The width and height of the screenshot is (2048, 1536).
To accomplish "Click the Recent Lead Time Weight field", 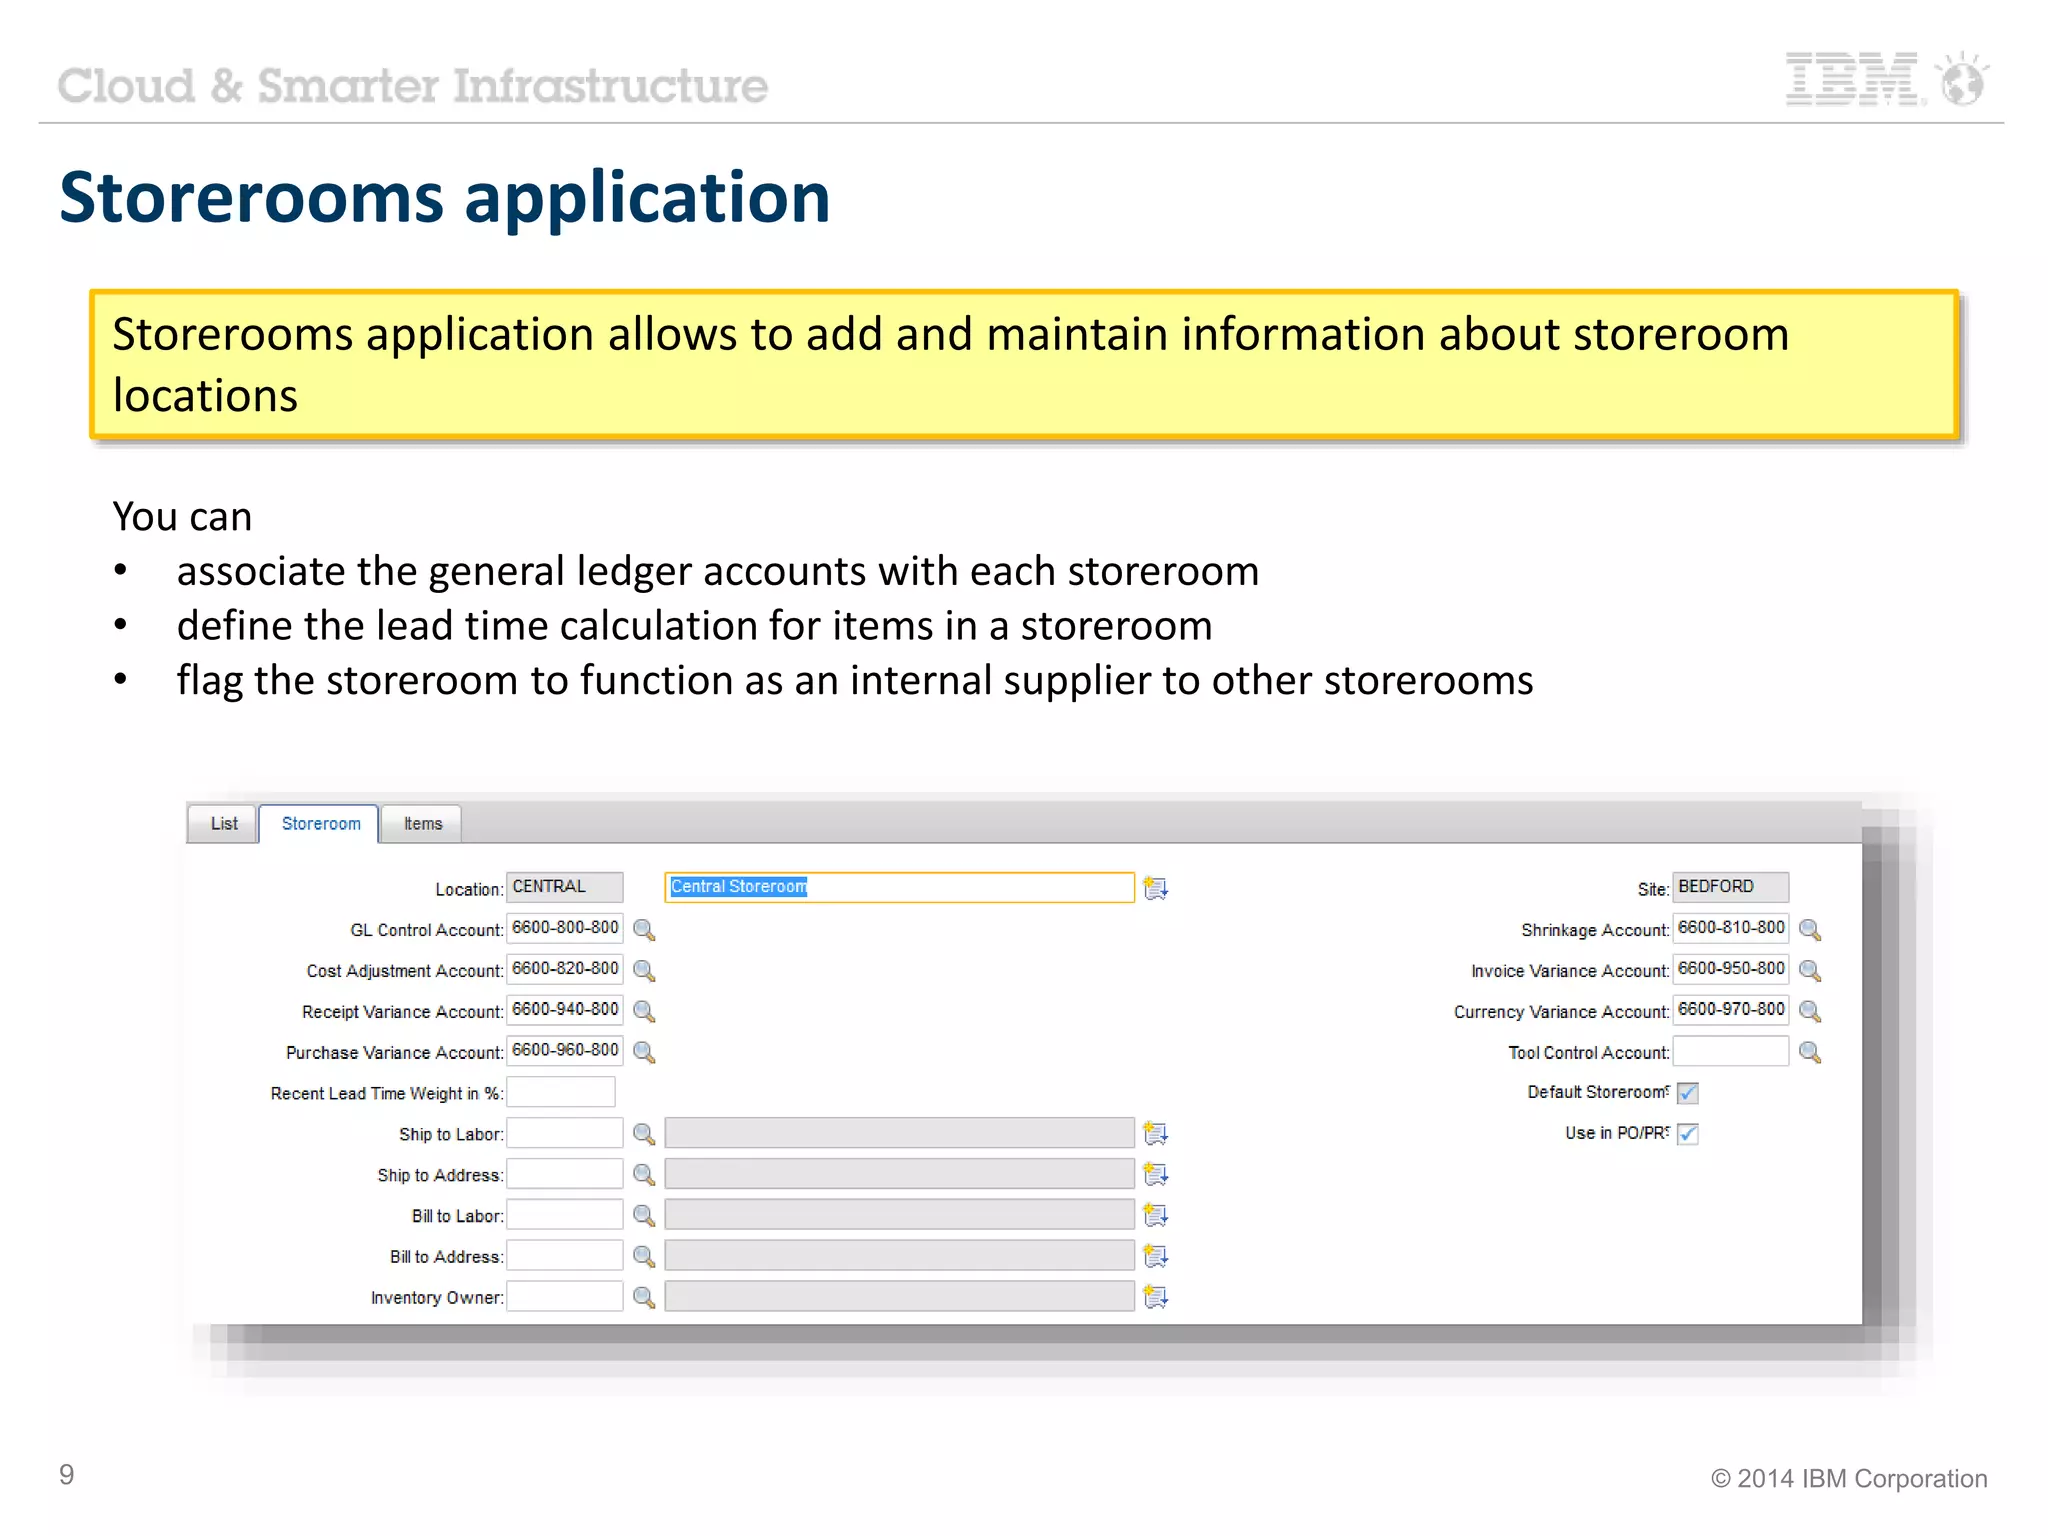I will pos(561,1092).
